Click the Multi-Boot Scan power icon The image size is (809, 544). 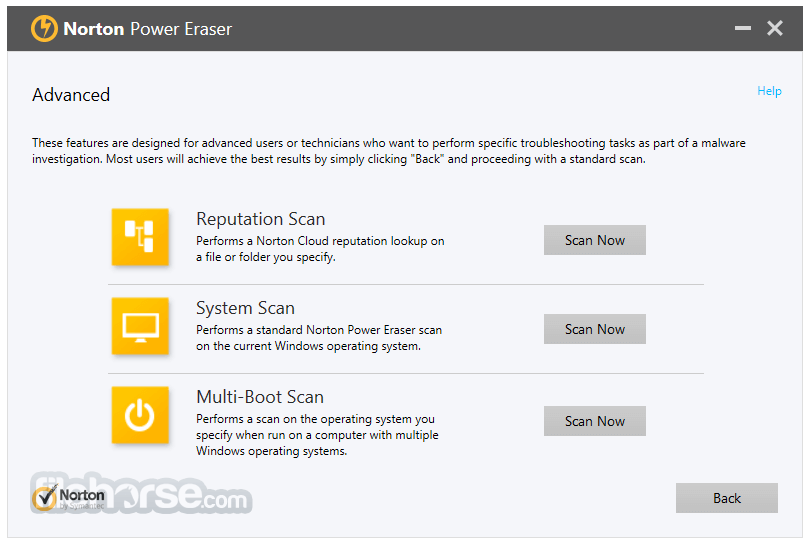click(140, 415)
